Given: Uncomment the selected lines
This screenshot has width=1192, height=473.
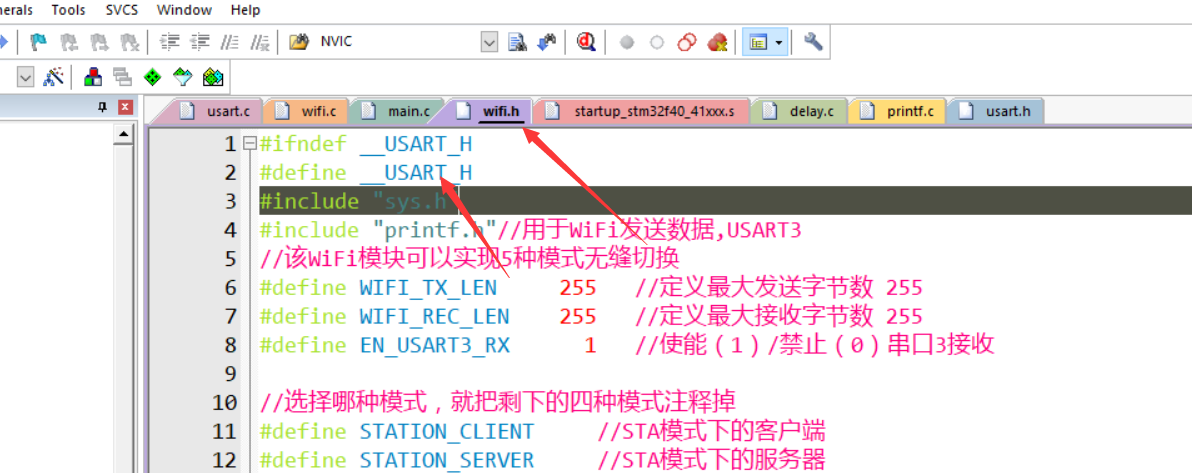Looking at the screenshot, I should pyautogui.click(x=261, y=42).
